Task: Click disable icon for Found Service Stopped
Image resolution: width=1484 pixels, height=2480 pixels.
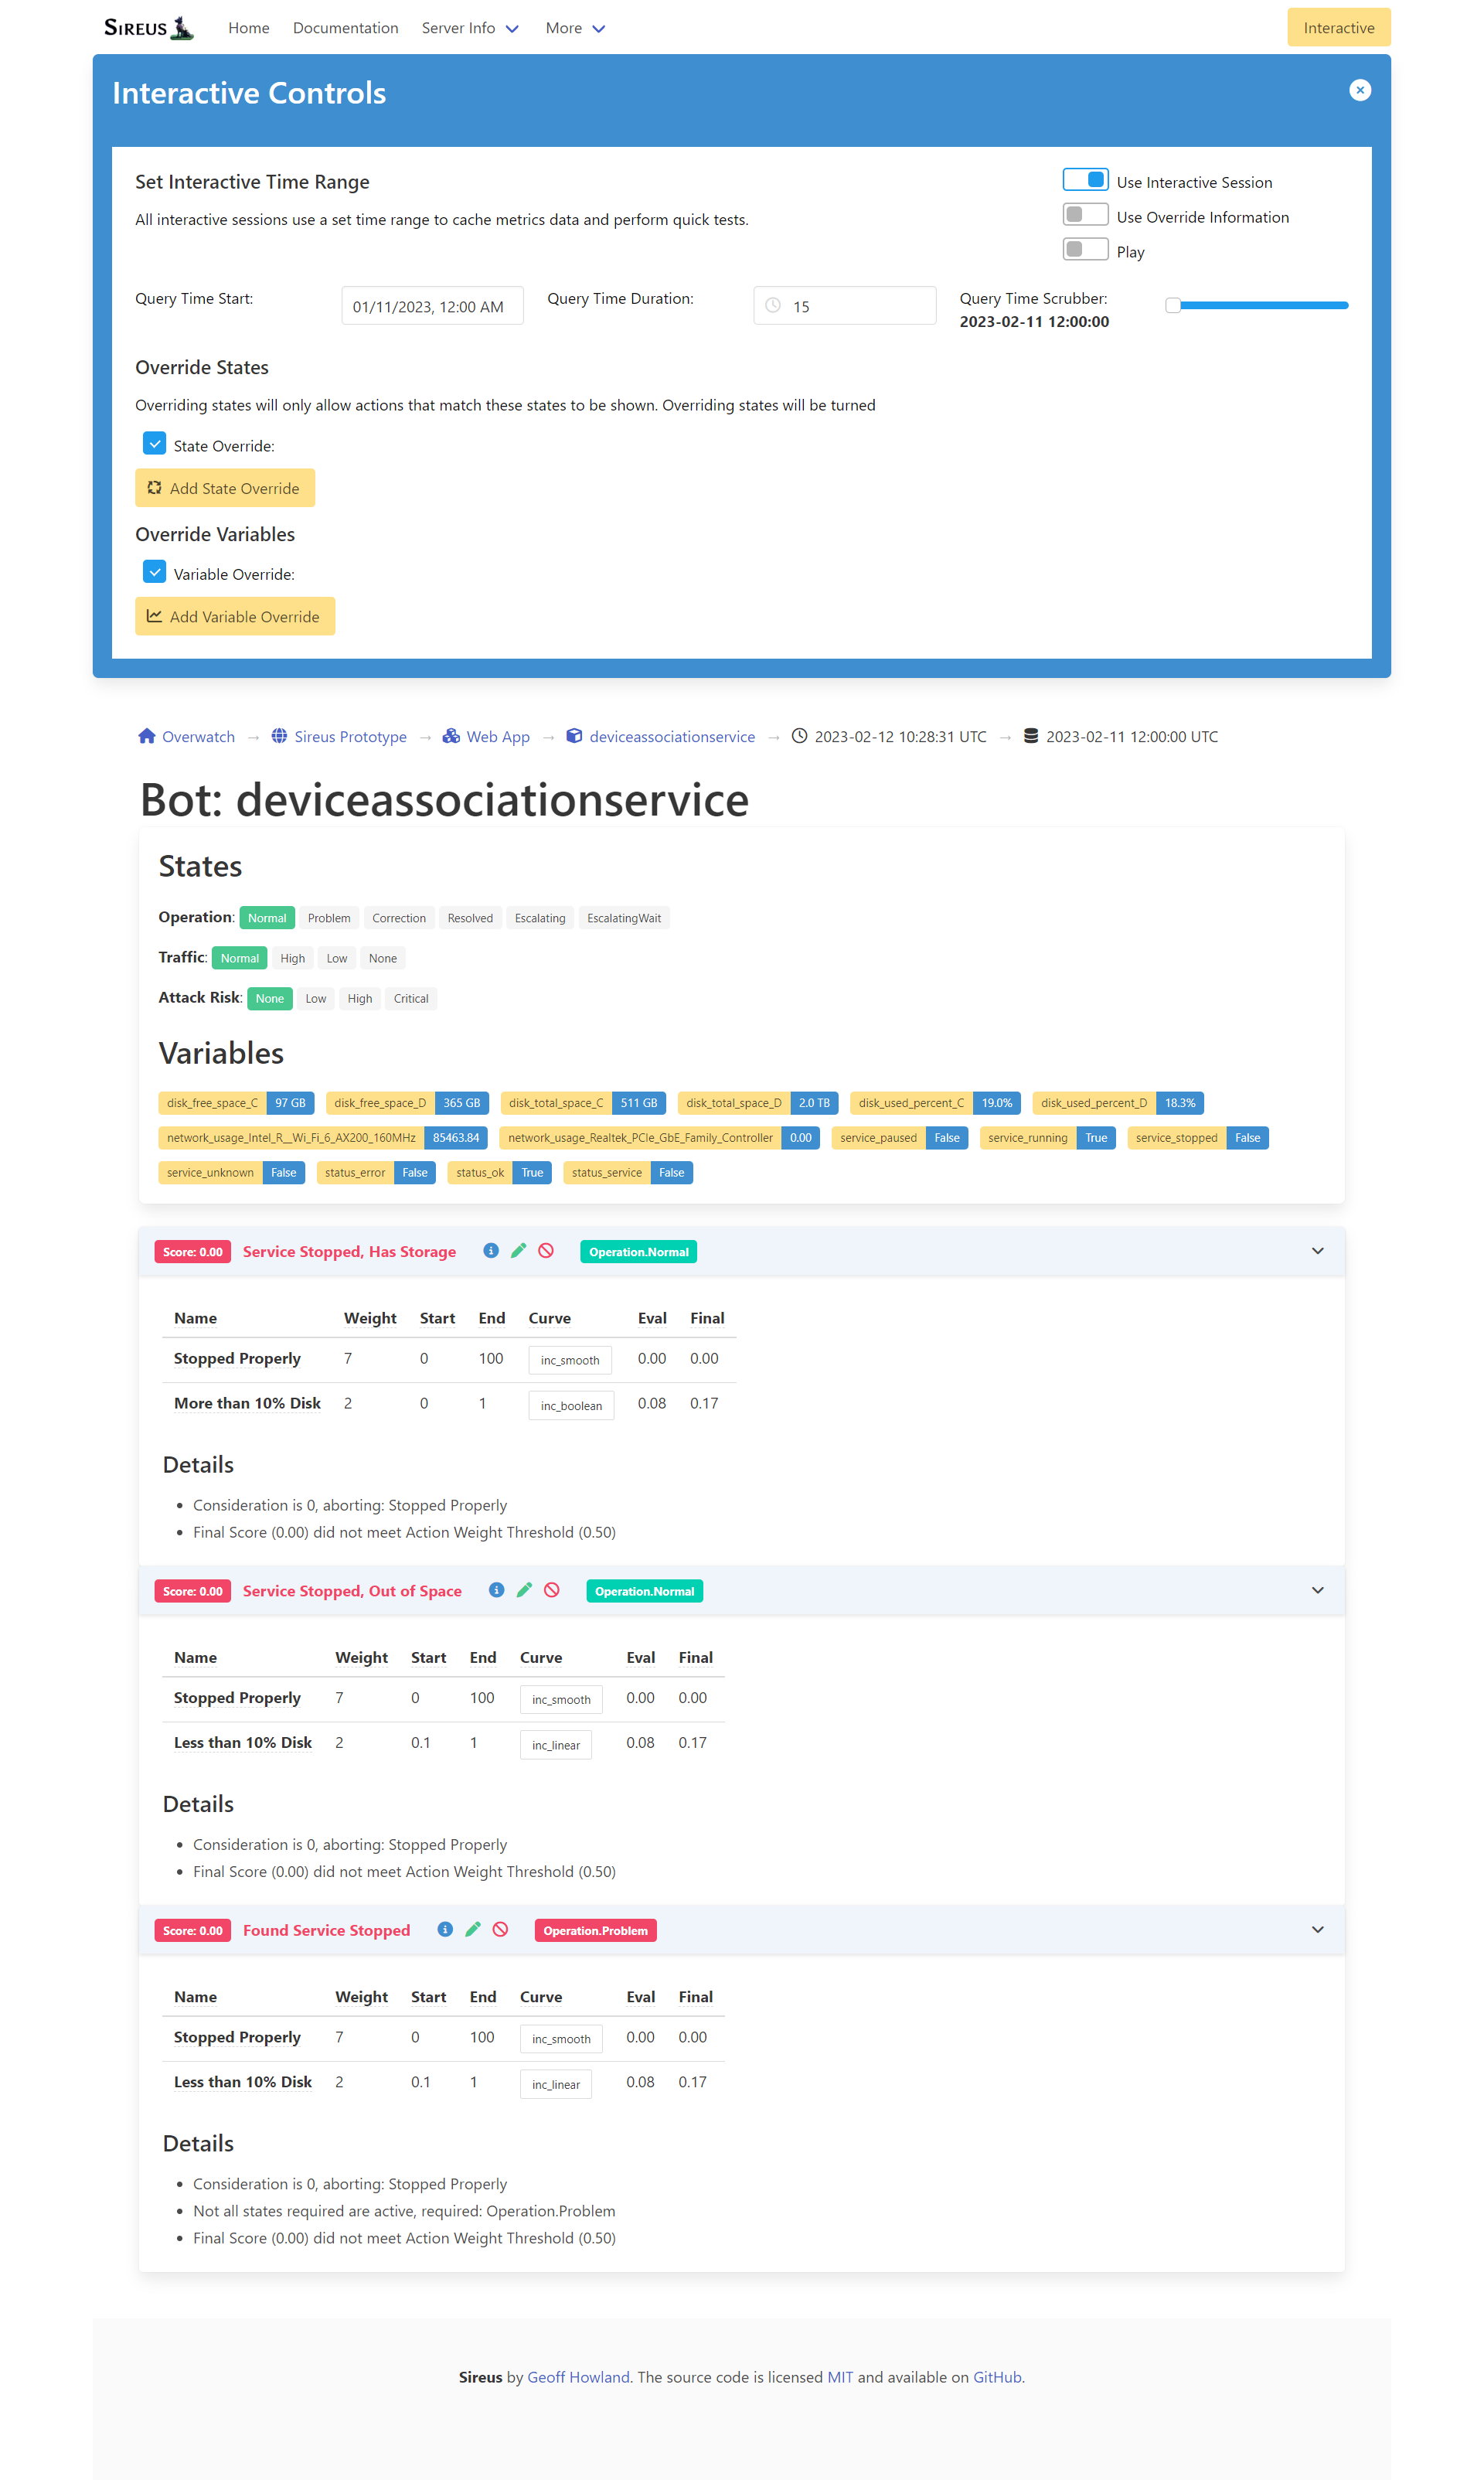Action: 500,1928
